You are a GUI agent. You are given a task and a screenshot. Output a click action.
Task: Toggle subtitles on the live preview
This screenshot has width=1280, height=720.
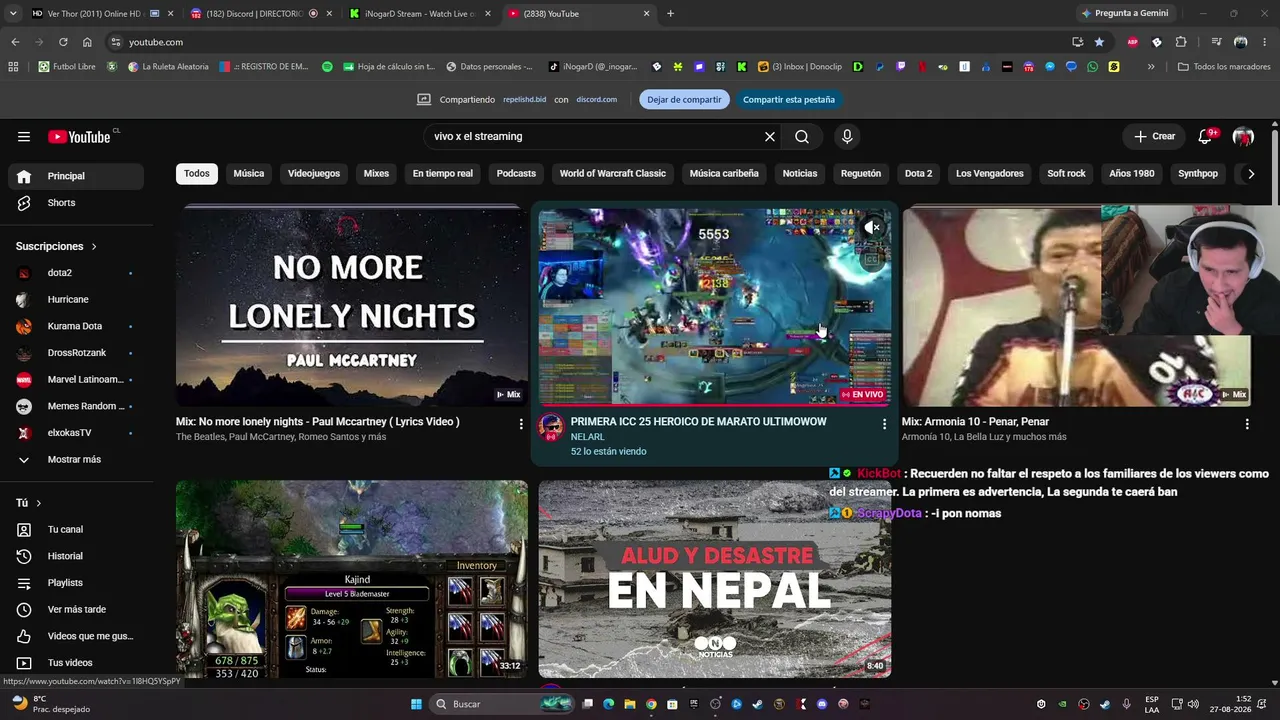tap(872, 259)
